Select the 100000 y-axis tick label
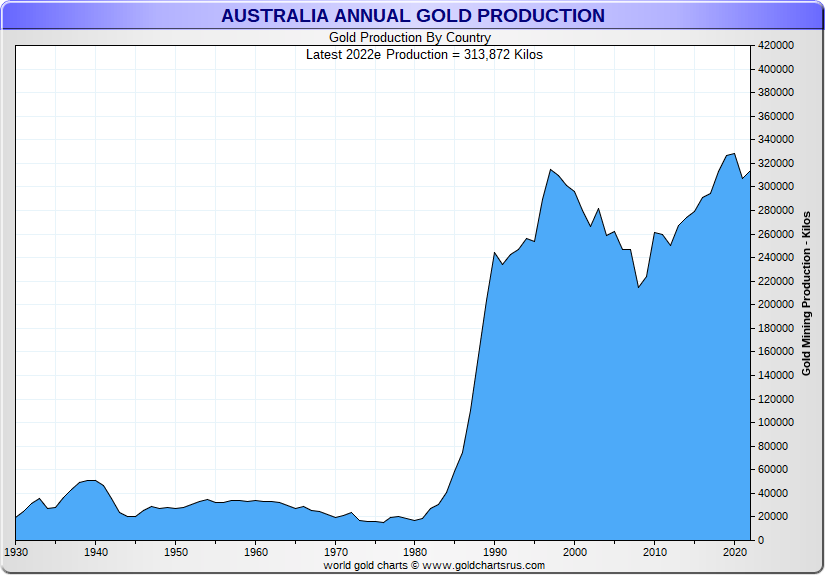 tap(776, 422)
